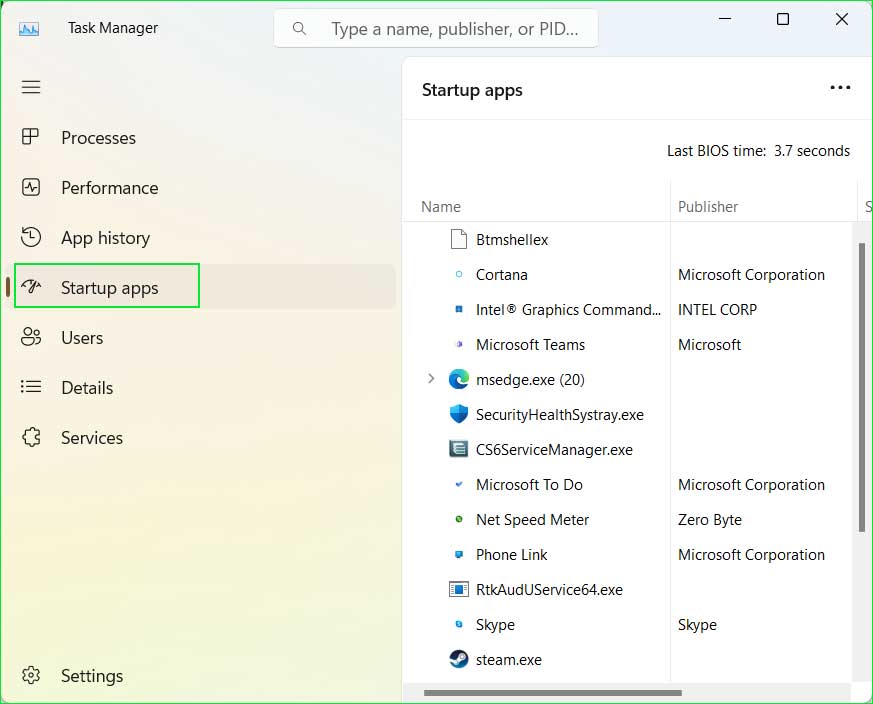This screenshot has width=873, height=704.
Task: Click the Processes sidebar icon
Action: click(x=30, y=137)
